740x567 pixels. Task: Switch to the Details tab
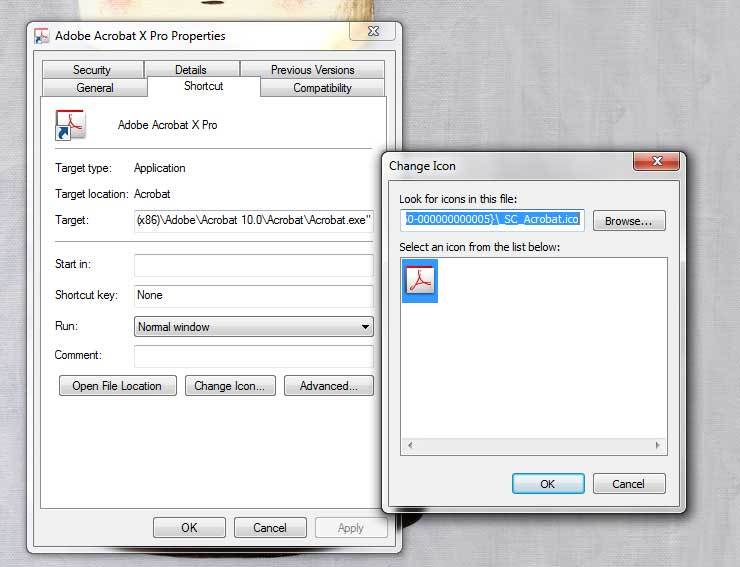[191, 69]
